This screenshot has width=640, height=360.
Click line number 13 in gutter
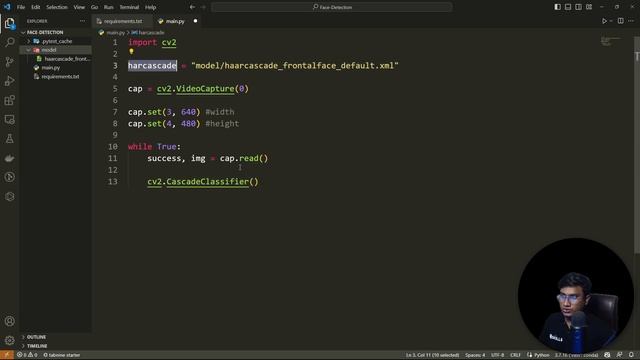pyautogui.click(x=112, y=182)
